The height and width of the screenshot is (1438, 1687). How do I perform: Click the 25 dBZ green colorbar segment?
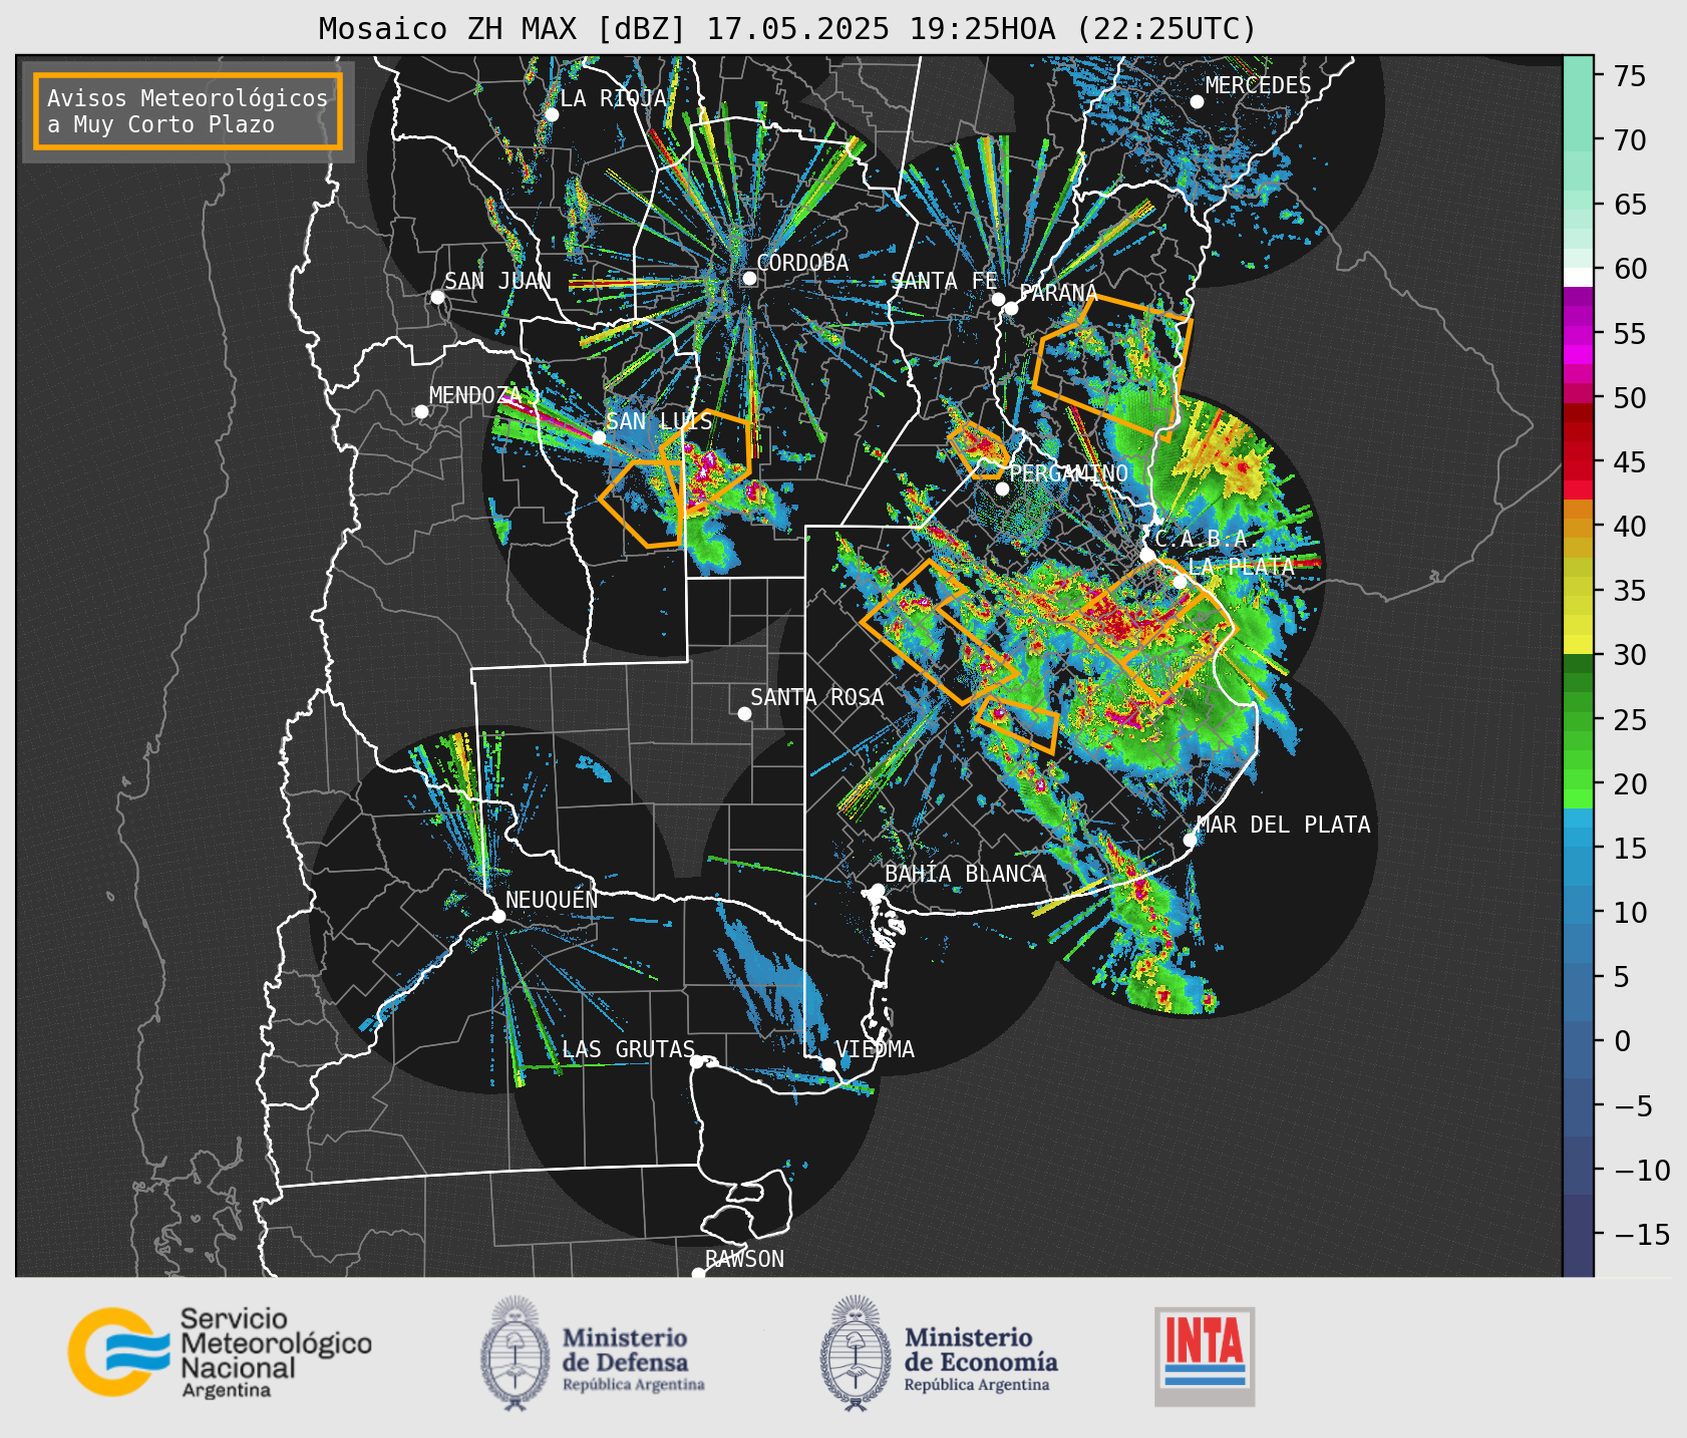1578,720
